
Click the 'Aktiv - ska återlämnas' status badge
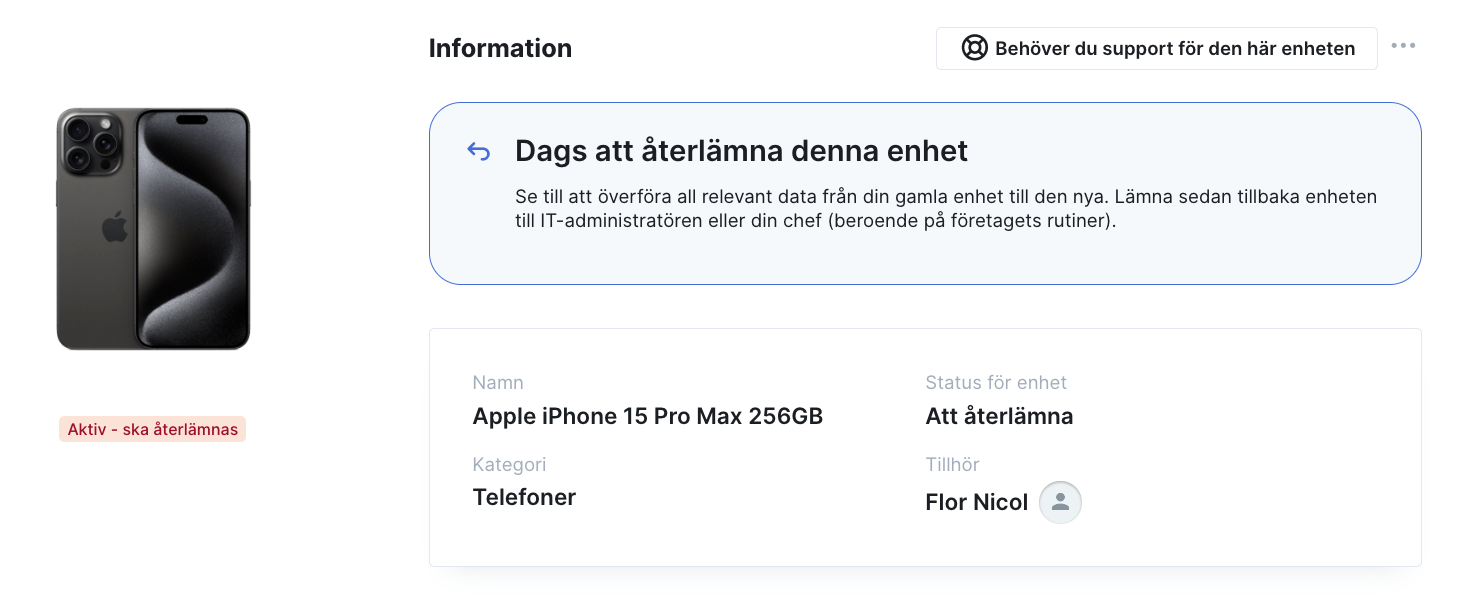coord(152,429)
